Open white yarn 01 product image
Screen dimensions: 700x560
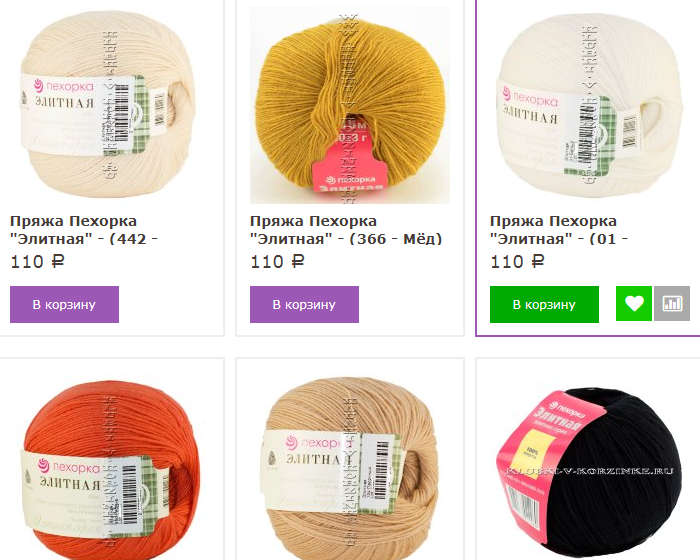[x=589, y=105]
